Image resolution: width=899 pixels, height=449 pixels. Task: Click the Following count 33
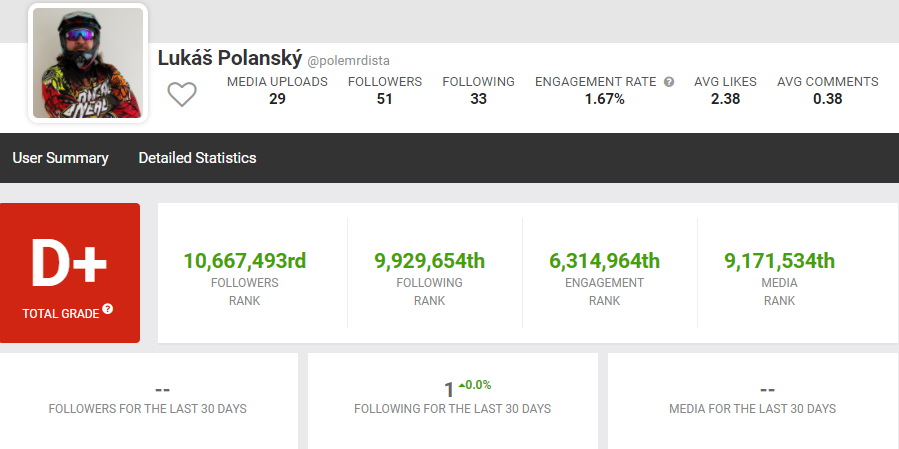[478, 99]
